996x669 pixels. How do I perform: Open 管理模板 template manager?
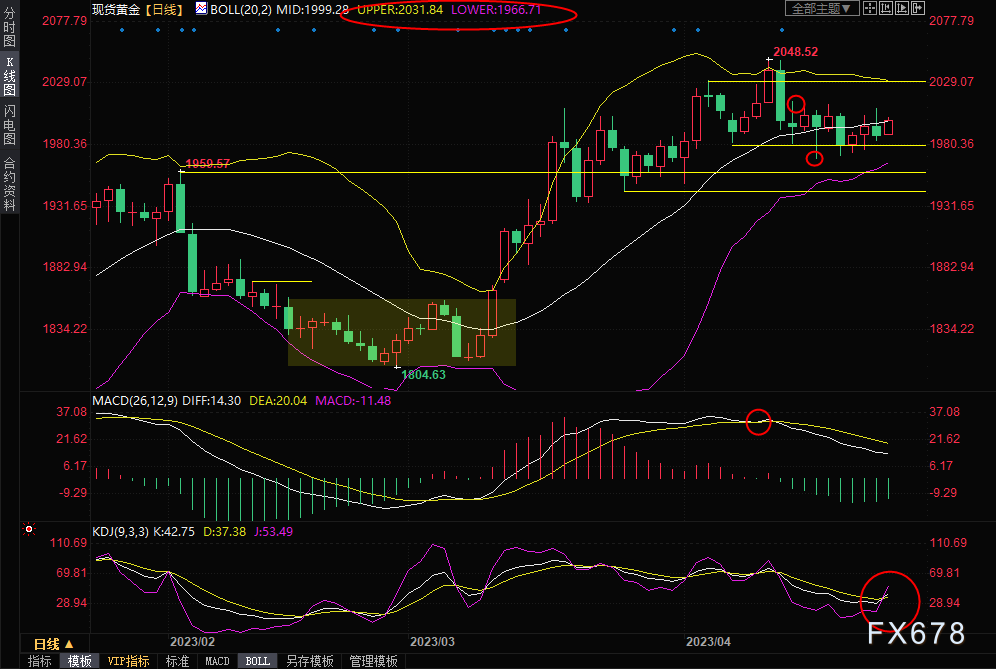[372, 661]
